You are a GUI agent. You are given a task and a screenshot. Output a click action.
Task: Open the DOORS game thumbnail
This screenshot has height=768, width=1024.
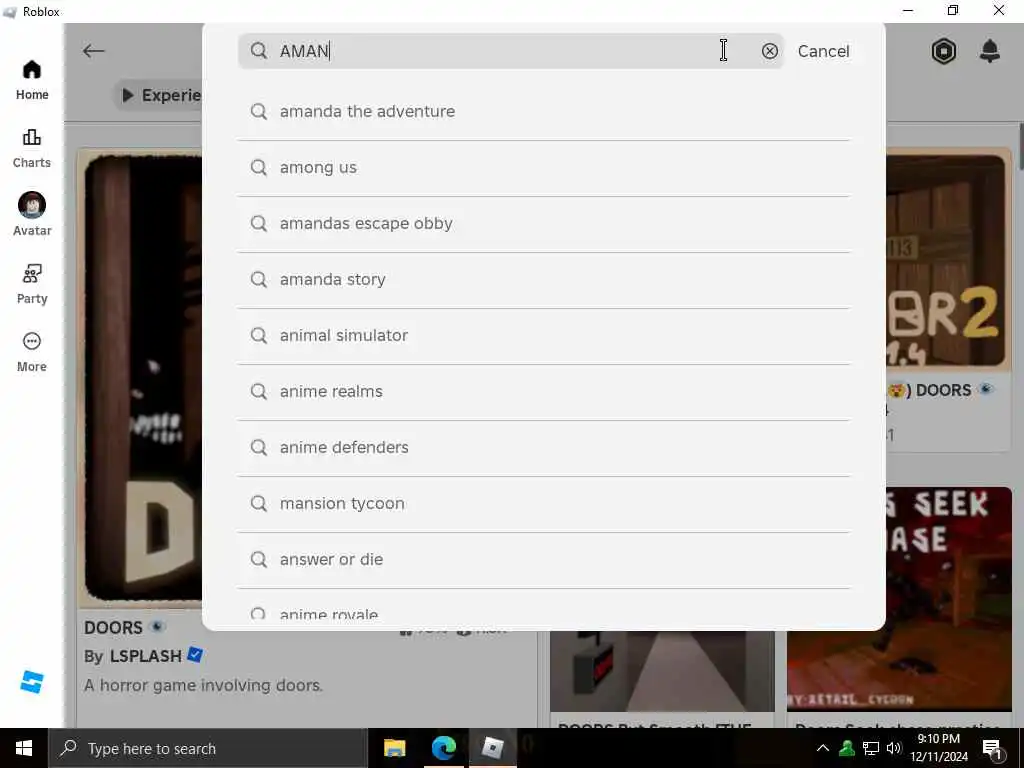coord(142,377)
